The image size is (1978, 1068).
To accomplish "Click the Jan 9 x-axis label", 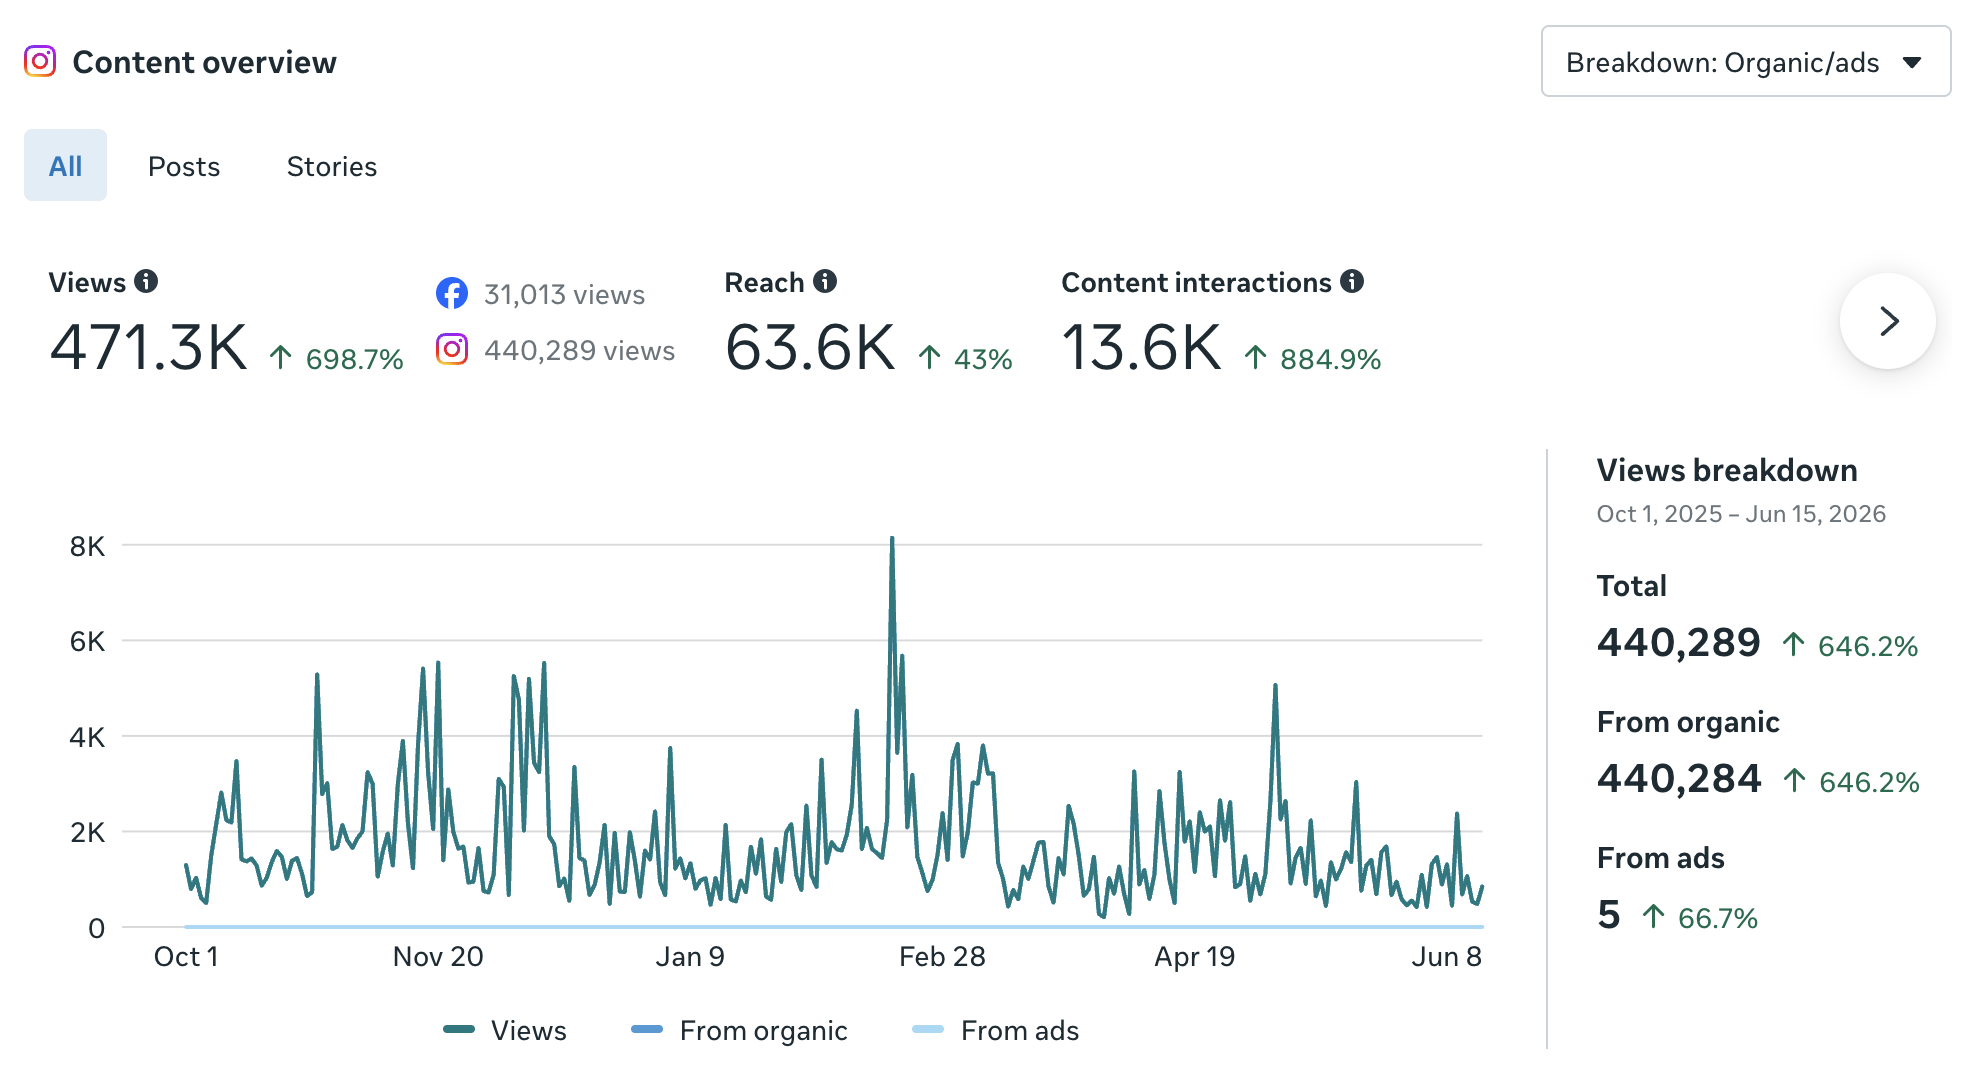I will pyautogui.click(x=690, y=956).
